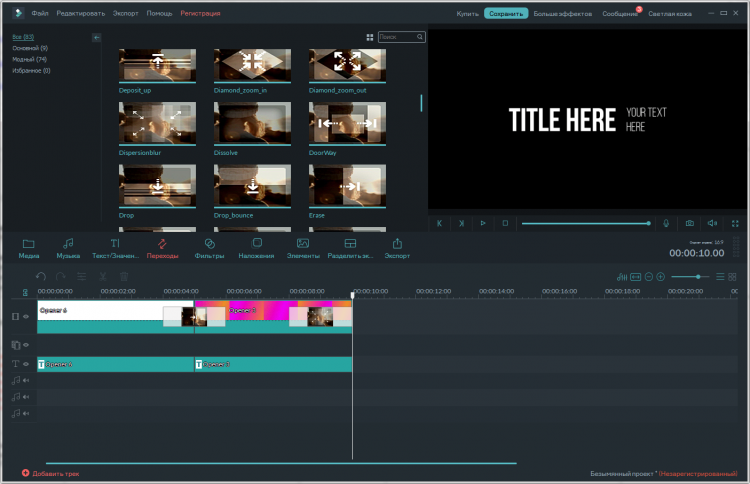This screenshot has width=750, height=484.
Task: Open the Экспорт menu in menu bar
Action: coord(125,13)
